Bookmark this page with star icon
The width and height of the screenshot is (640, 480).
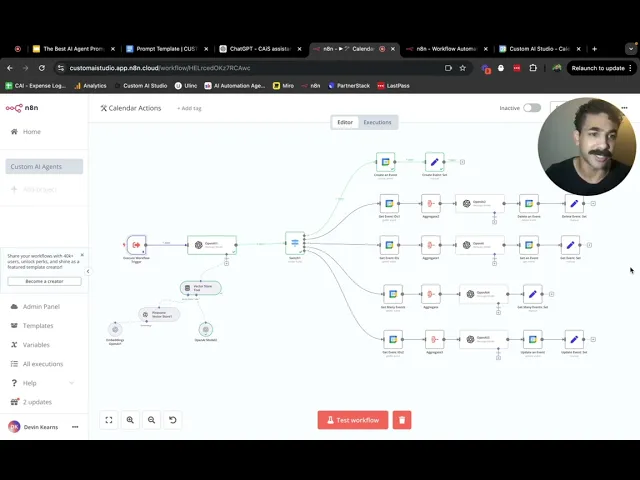coord(462,68)
